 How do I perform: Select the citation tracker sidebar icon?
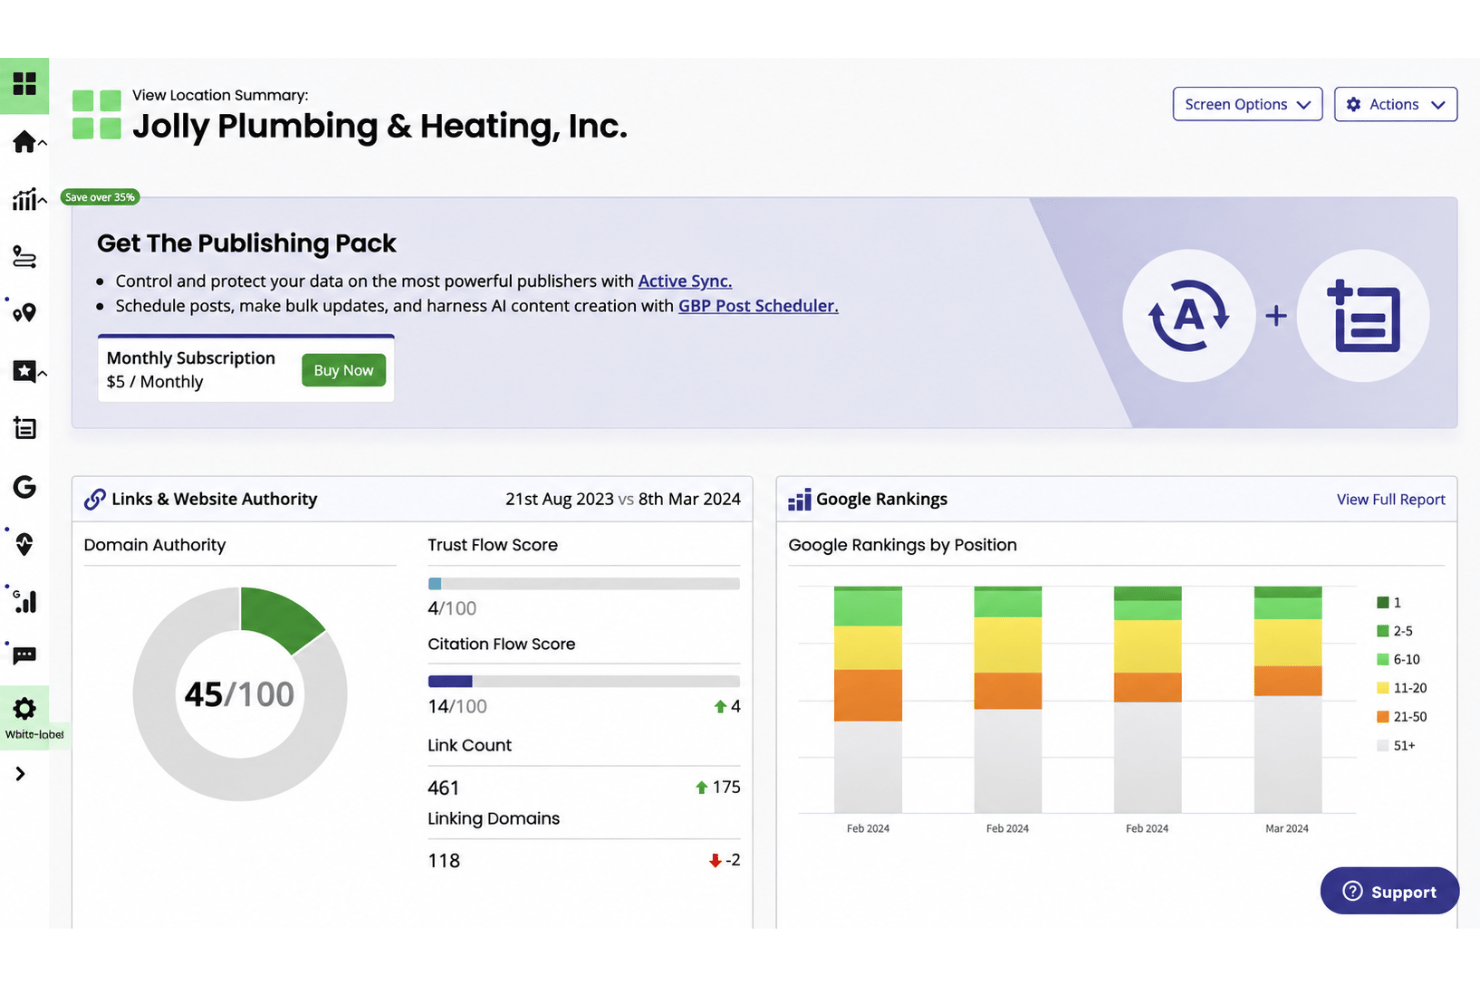(x=24, y=257)
